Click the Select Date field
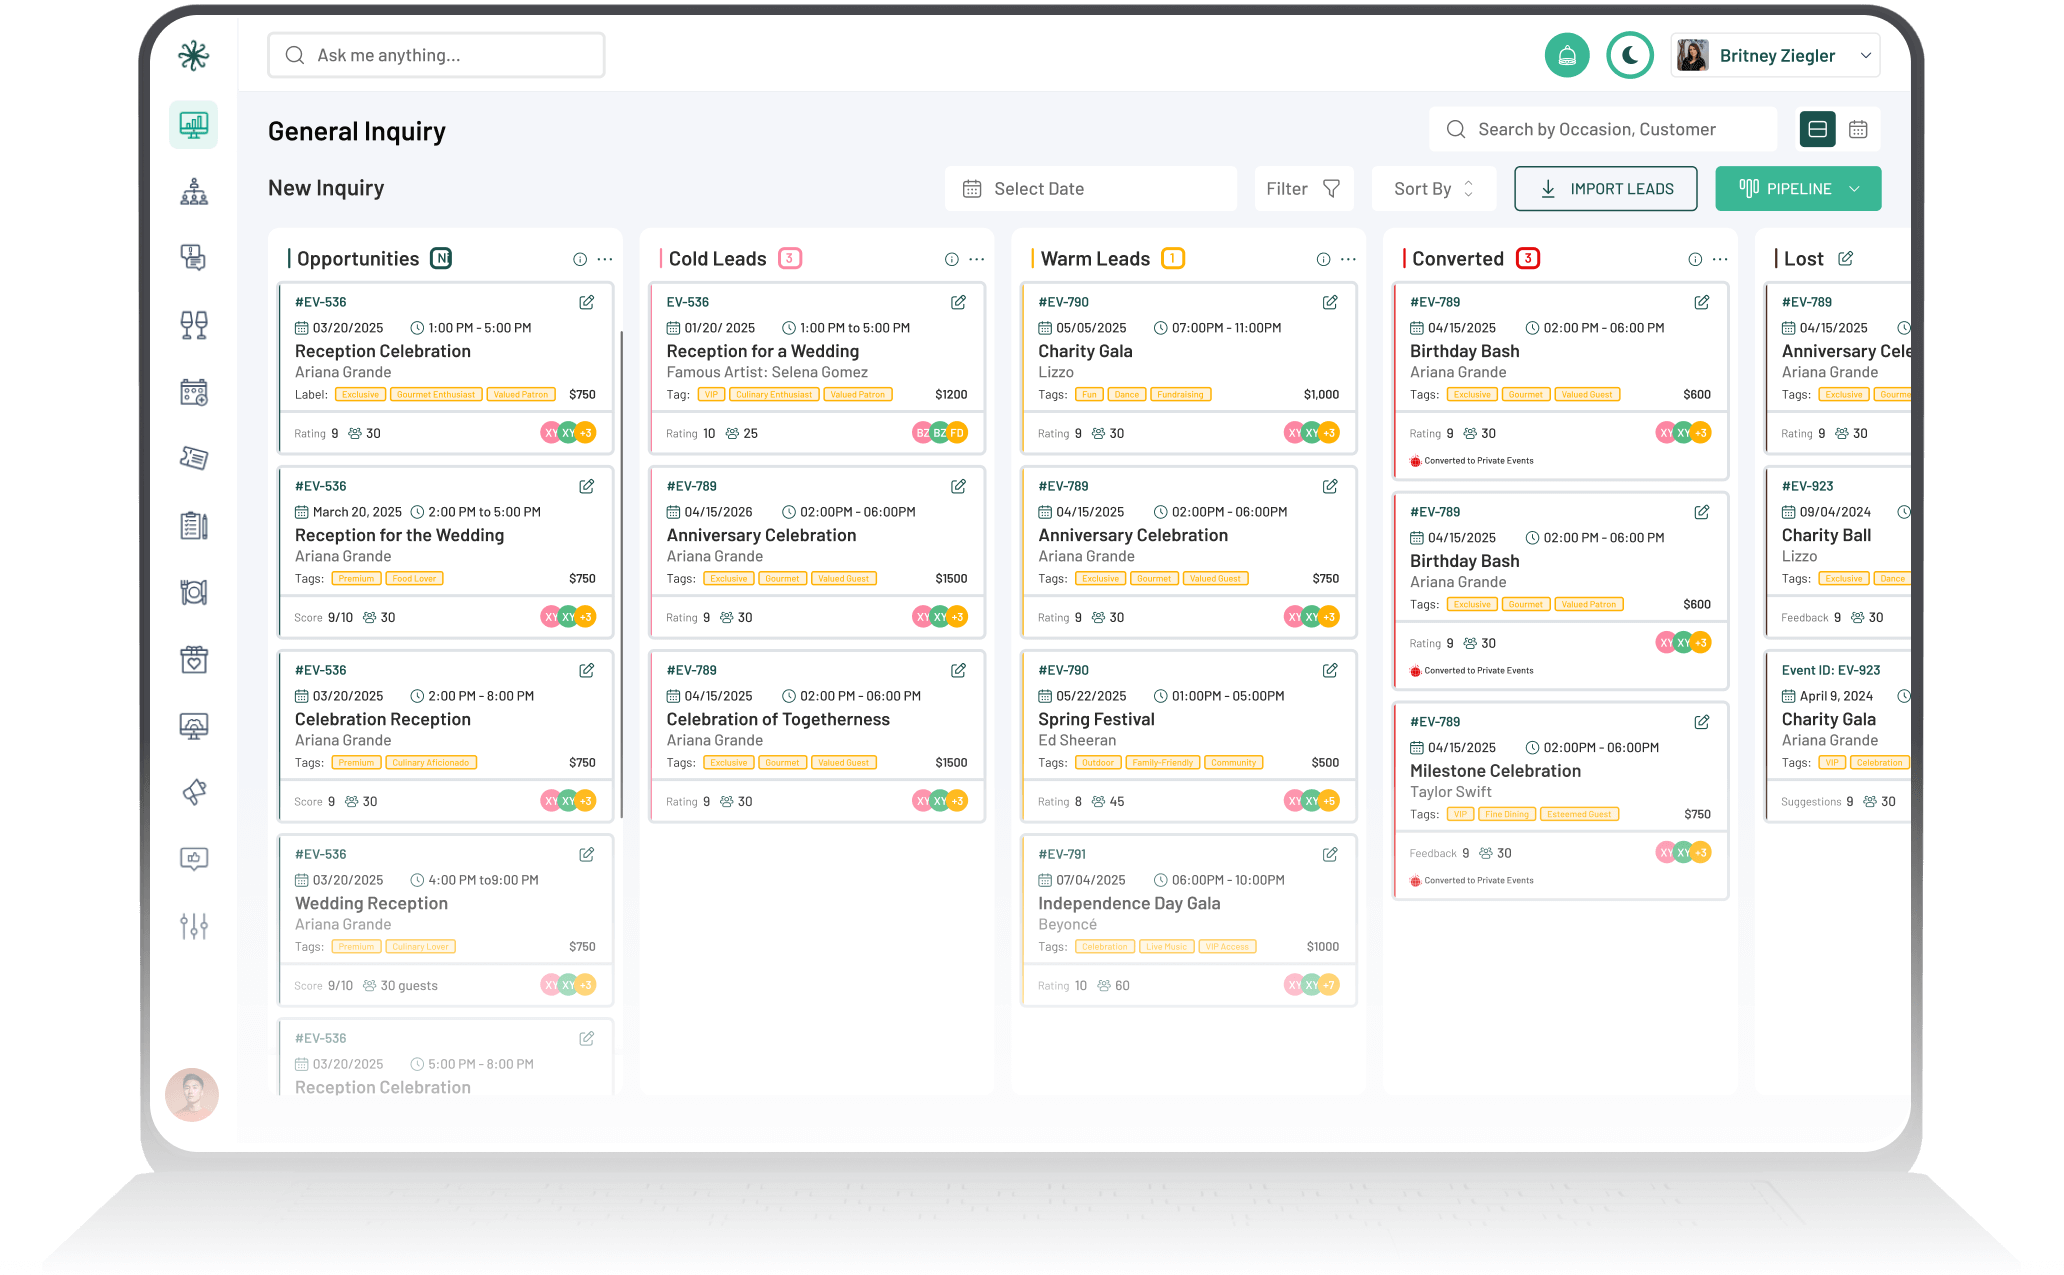2064x1275 pixels. pyautogui.click(x=1090, y=189)
